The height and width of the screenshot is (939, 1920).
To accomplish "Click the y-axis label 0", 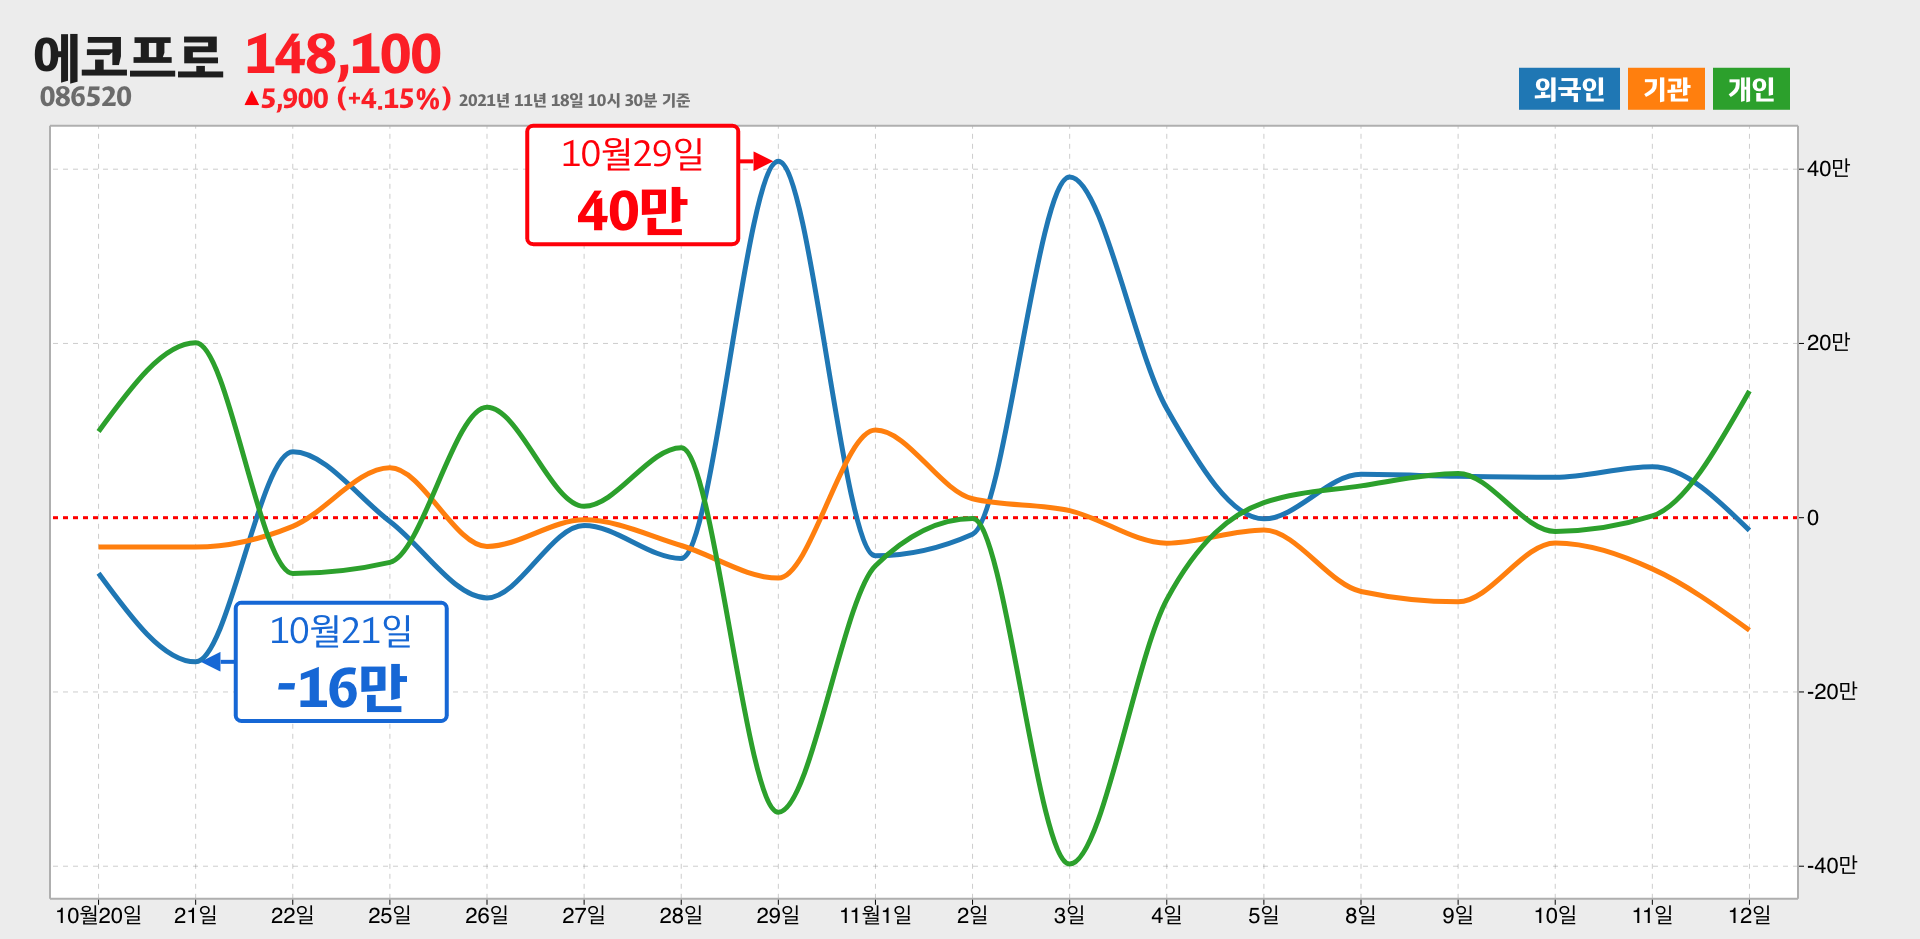I will (1812, 518).
